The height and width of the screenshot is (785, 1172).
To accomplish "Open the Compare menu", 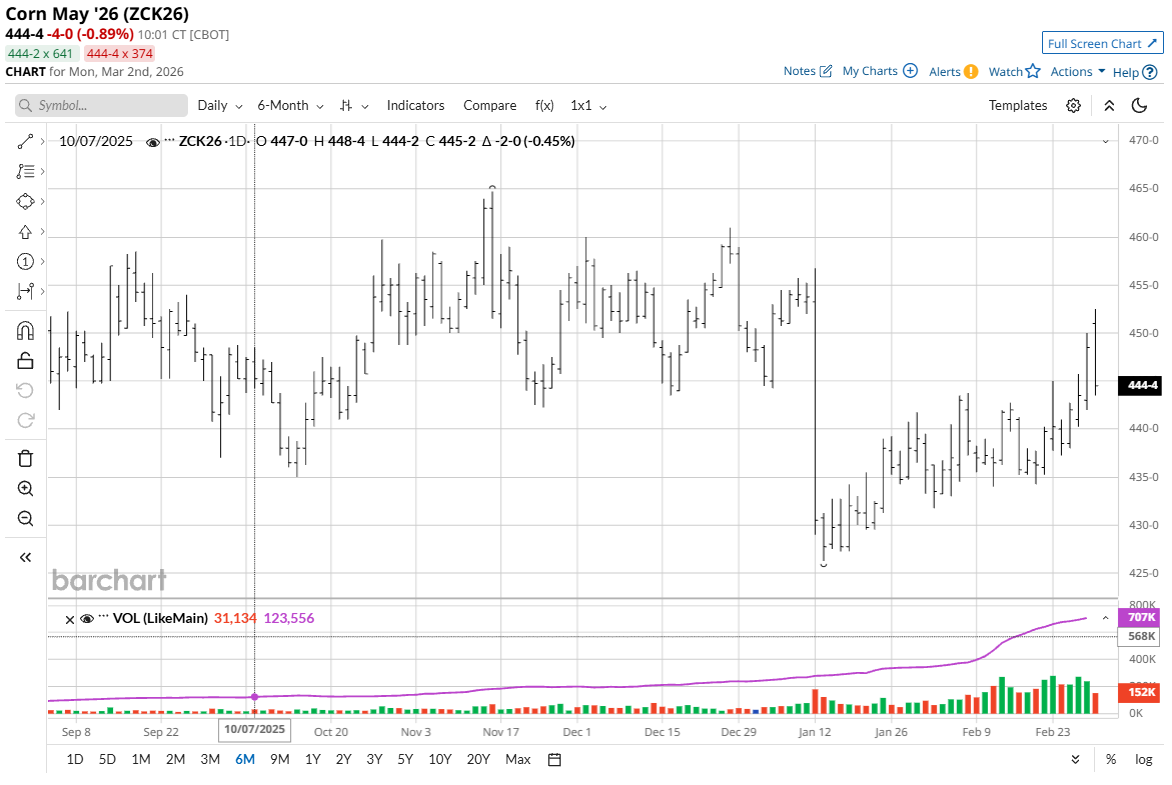I will (490, 105).
